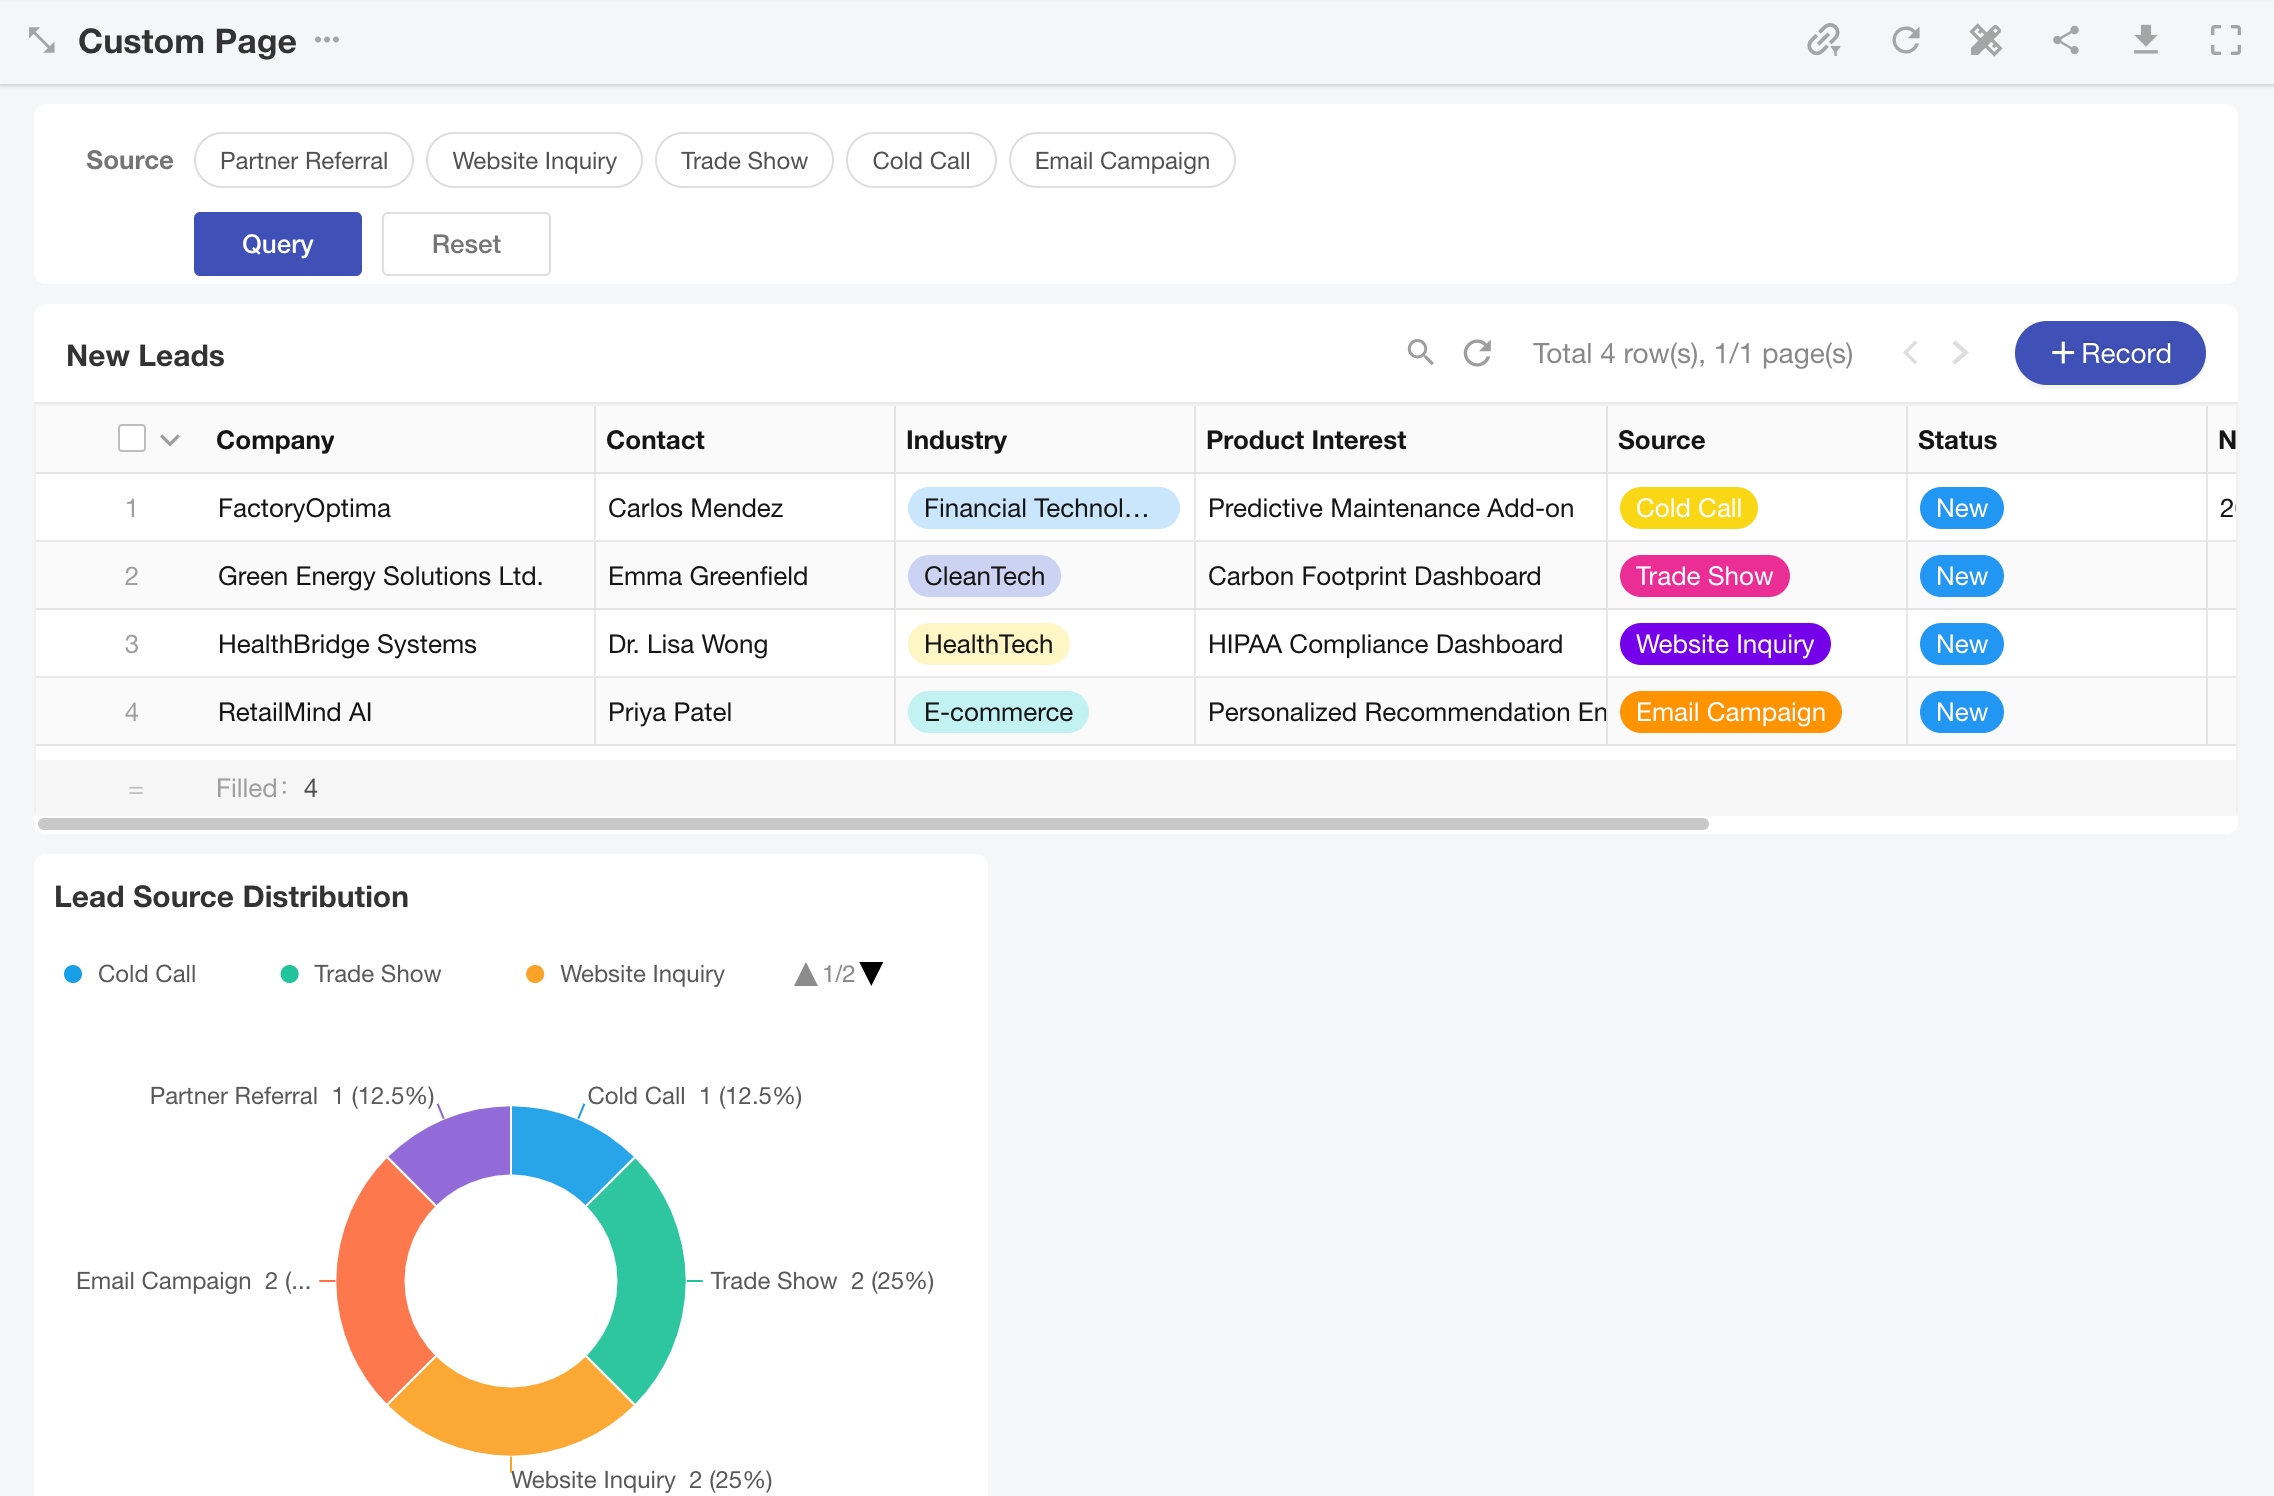Refresh the Custom Page using header icon
2274x1496 pixels.
coord(1905,41)
